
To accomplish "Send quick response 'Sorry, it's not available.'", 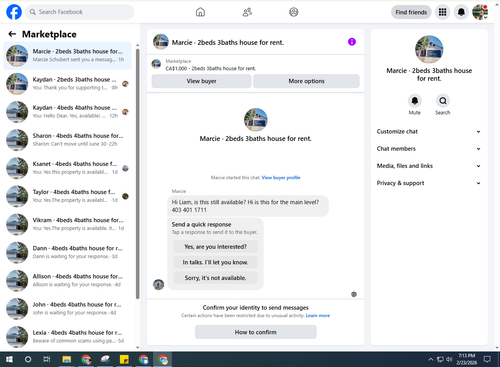I will click(215, 278).
